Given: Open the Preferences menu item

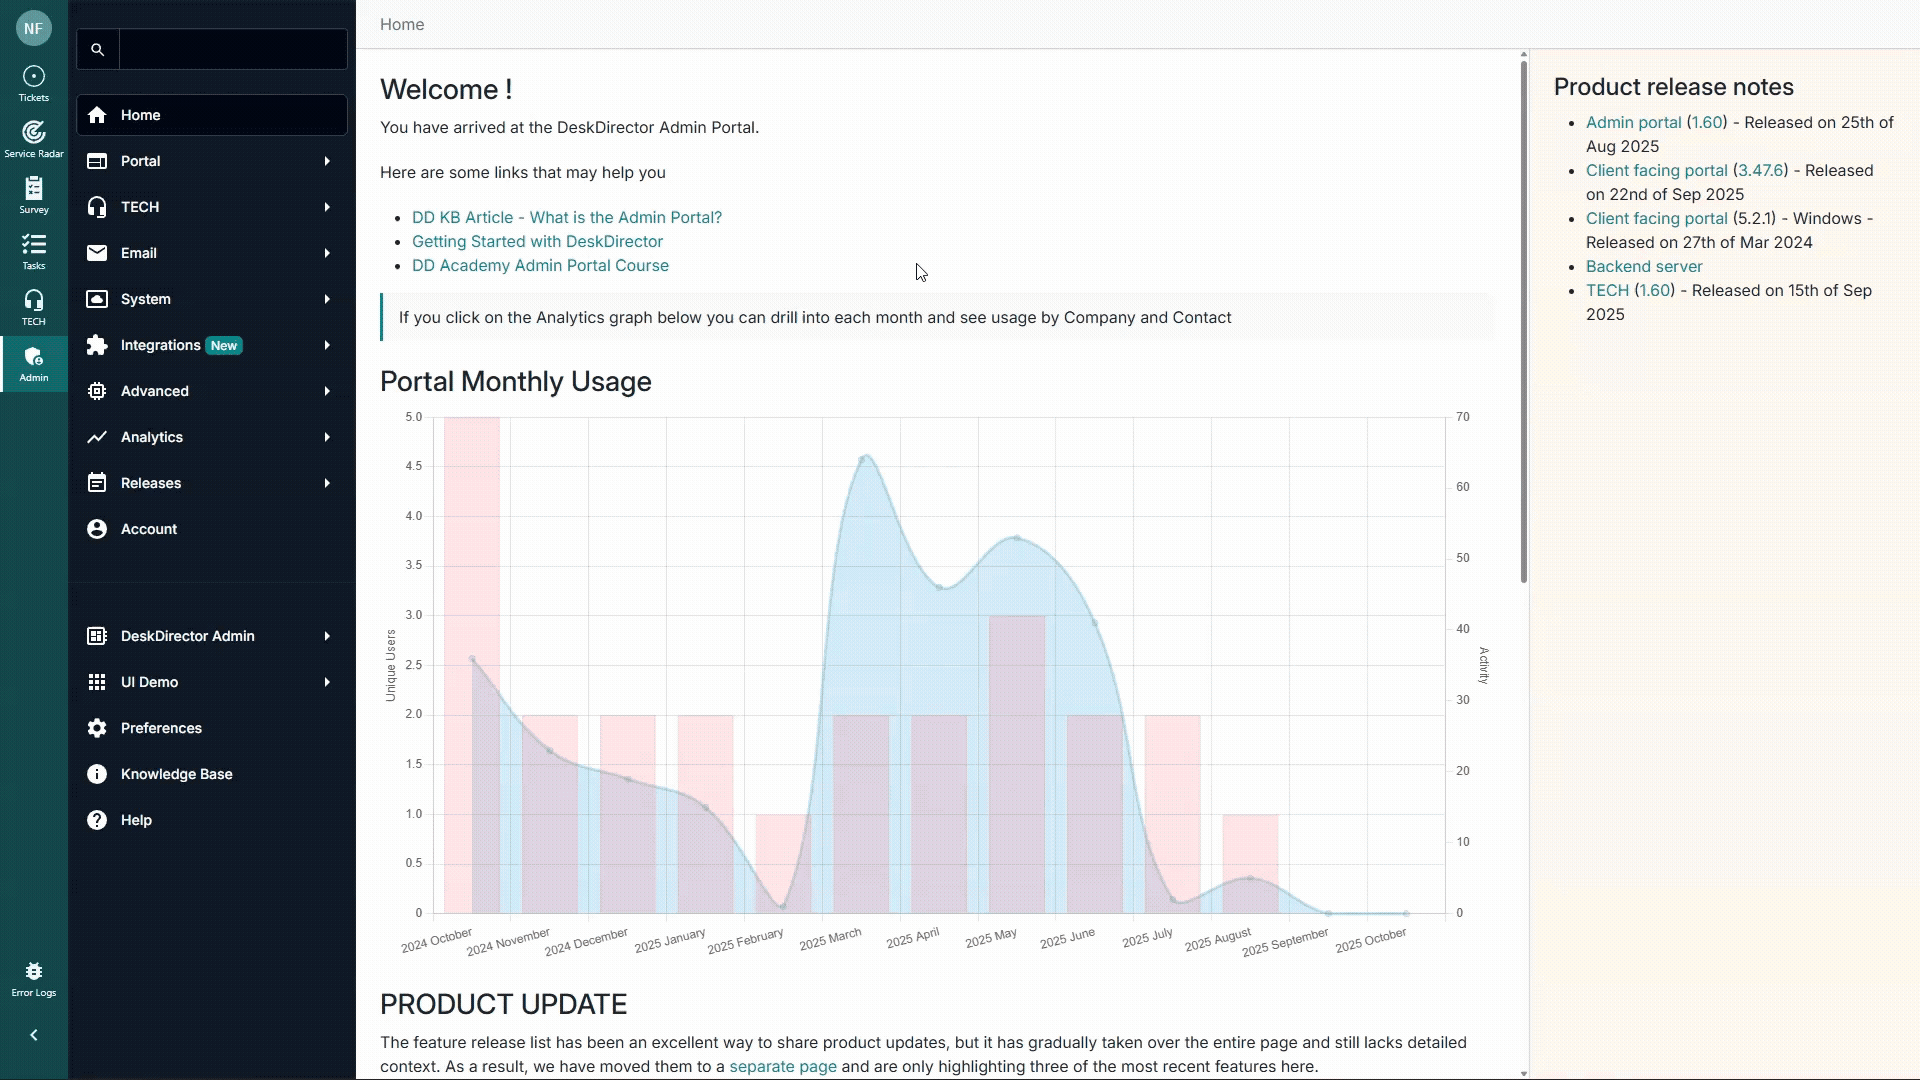Looking at the screenshot, I should (161, 728).
